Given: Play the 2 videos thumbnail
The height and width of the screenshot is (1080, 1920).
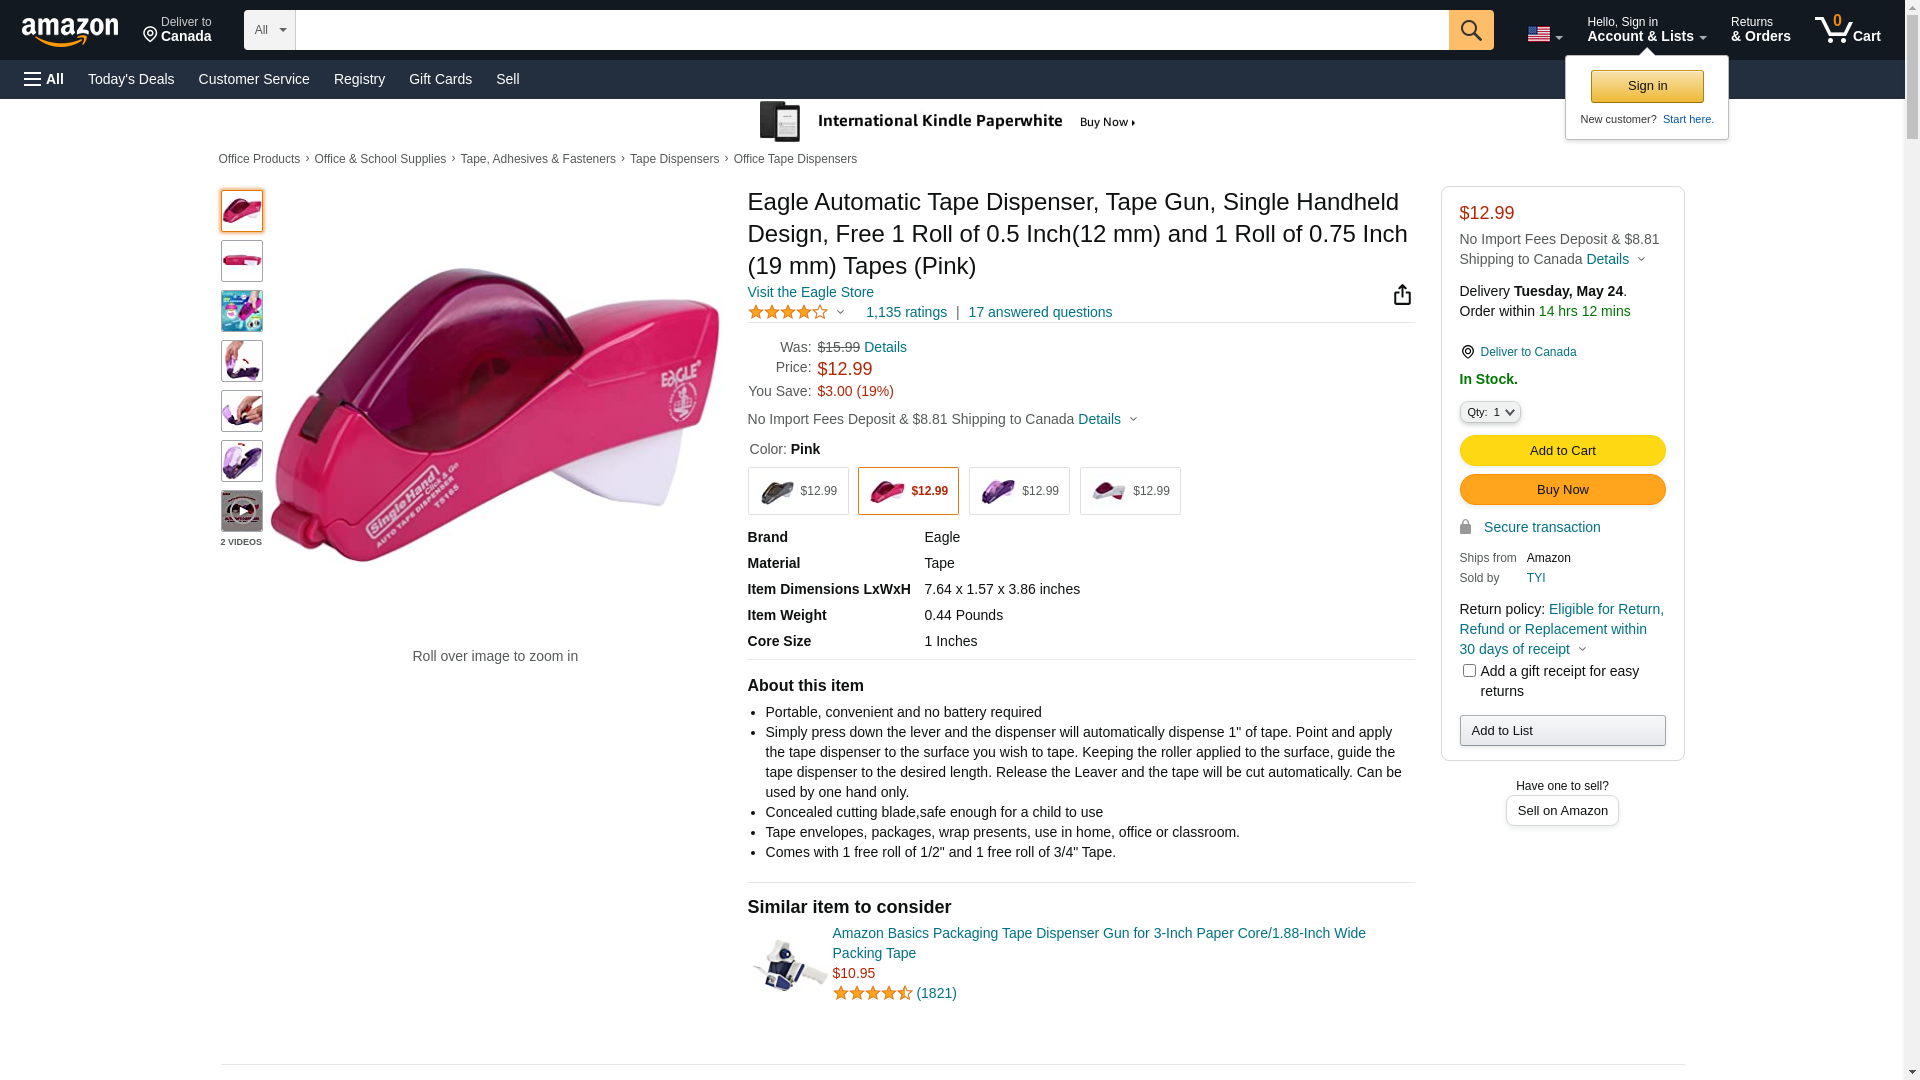Looking at the screenshot, I should (242, 511).
